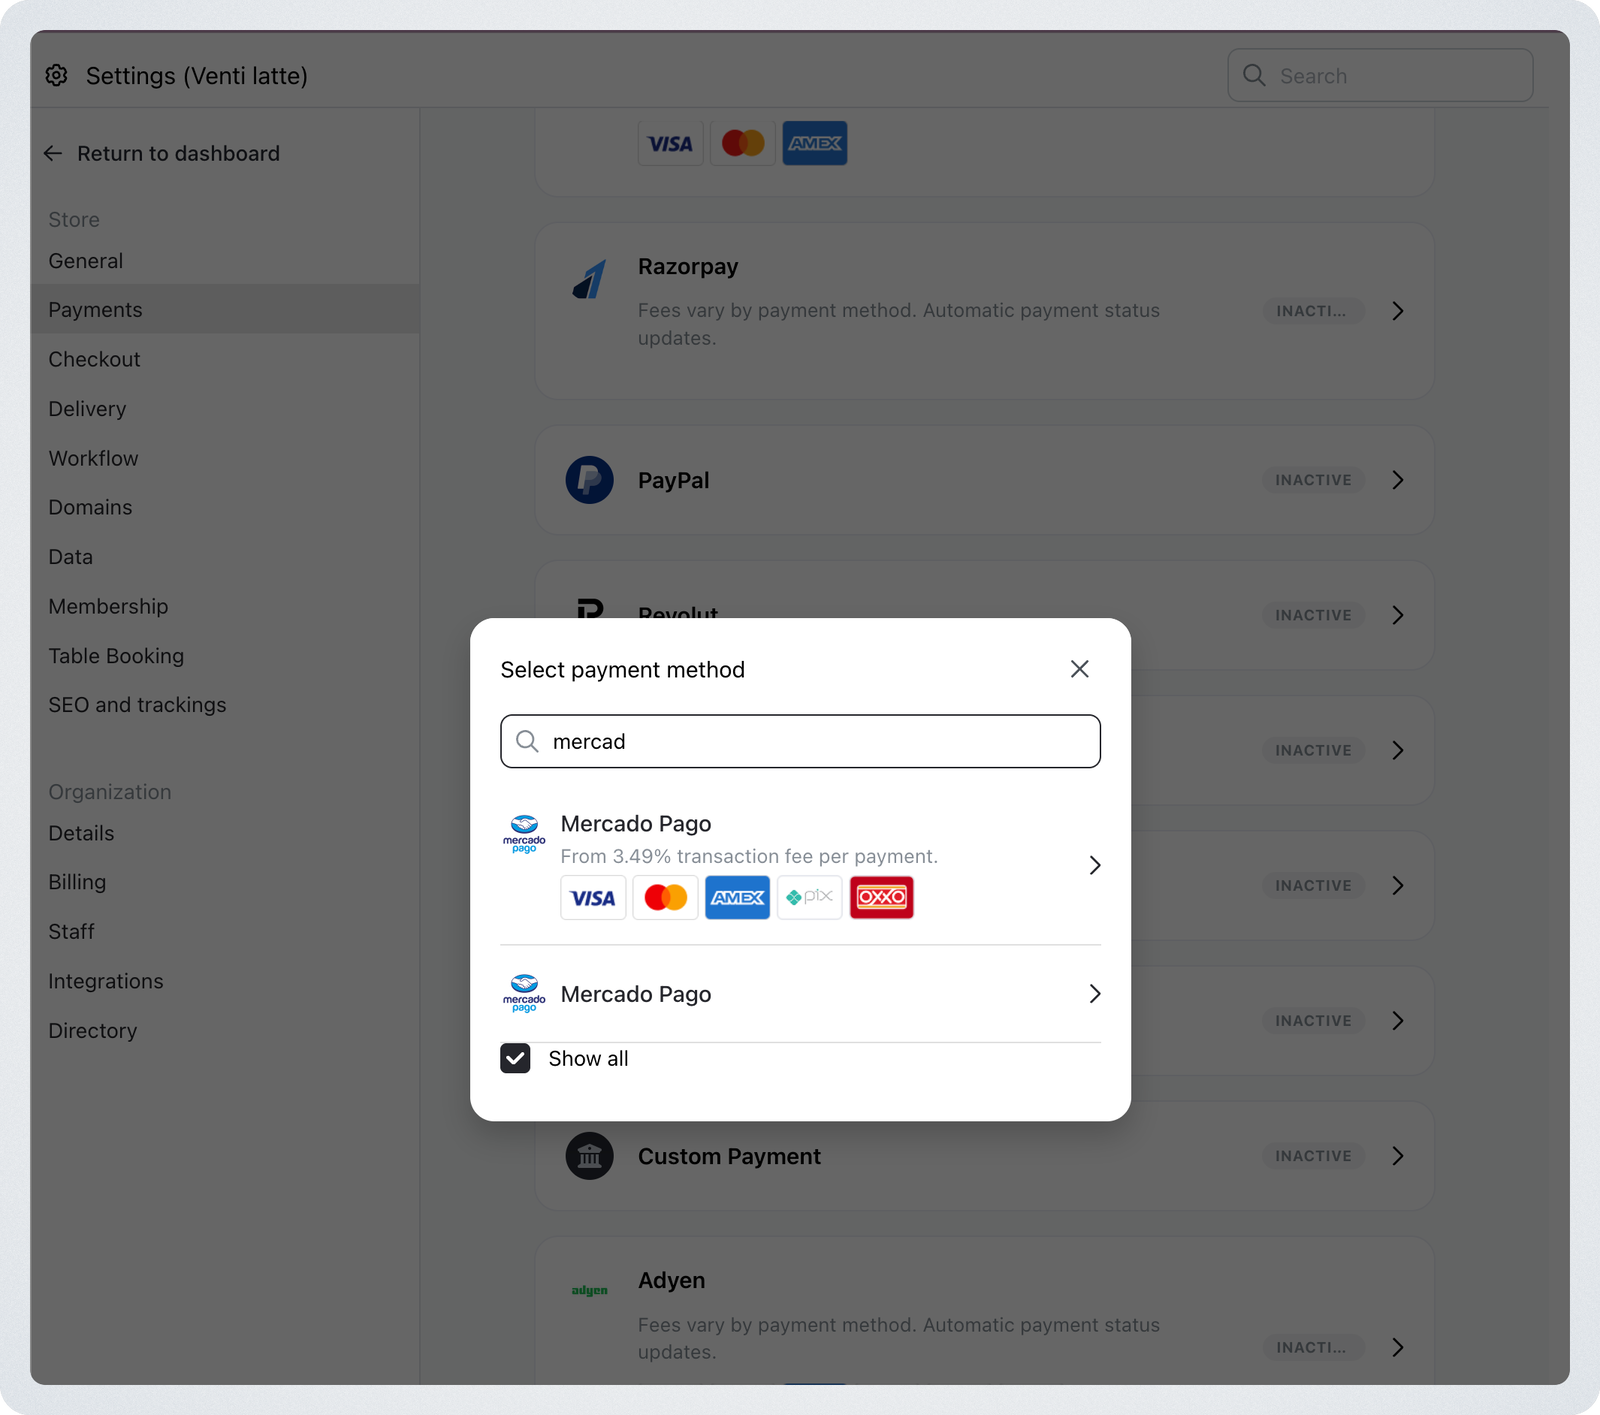
Task: Open Directory settings
Action: 93,1031
